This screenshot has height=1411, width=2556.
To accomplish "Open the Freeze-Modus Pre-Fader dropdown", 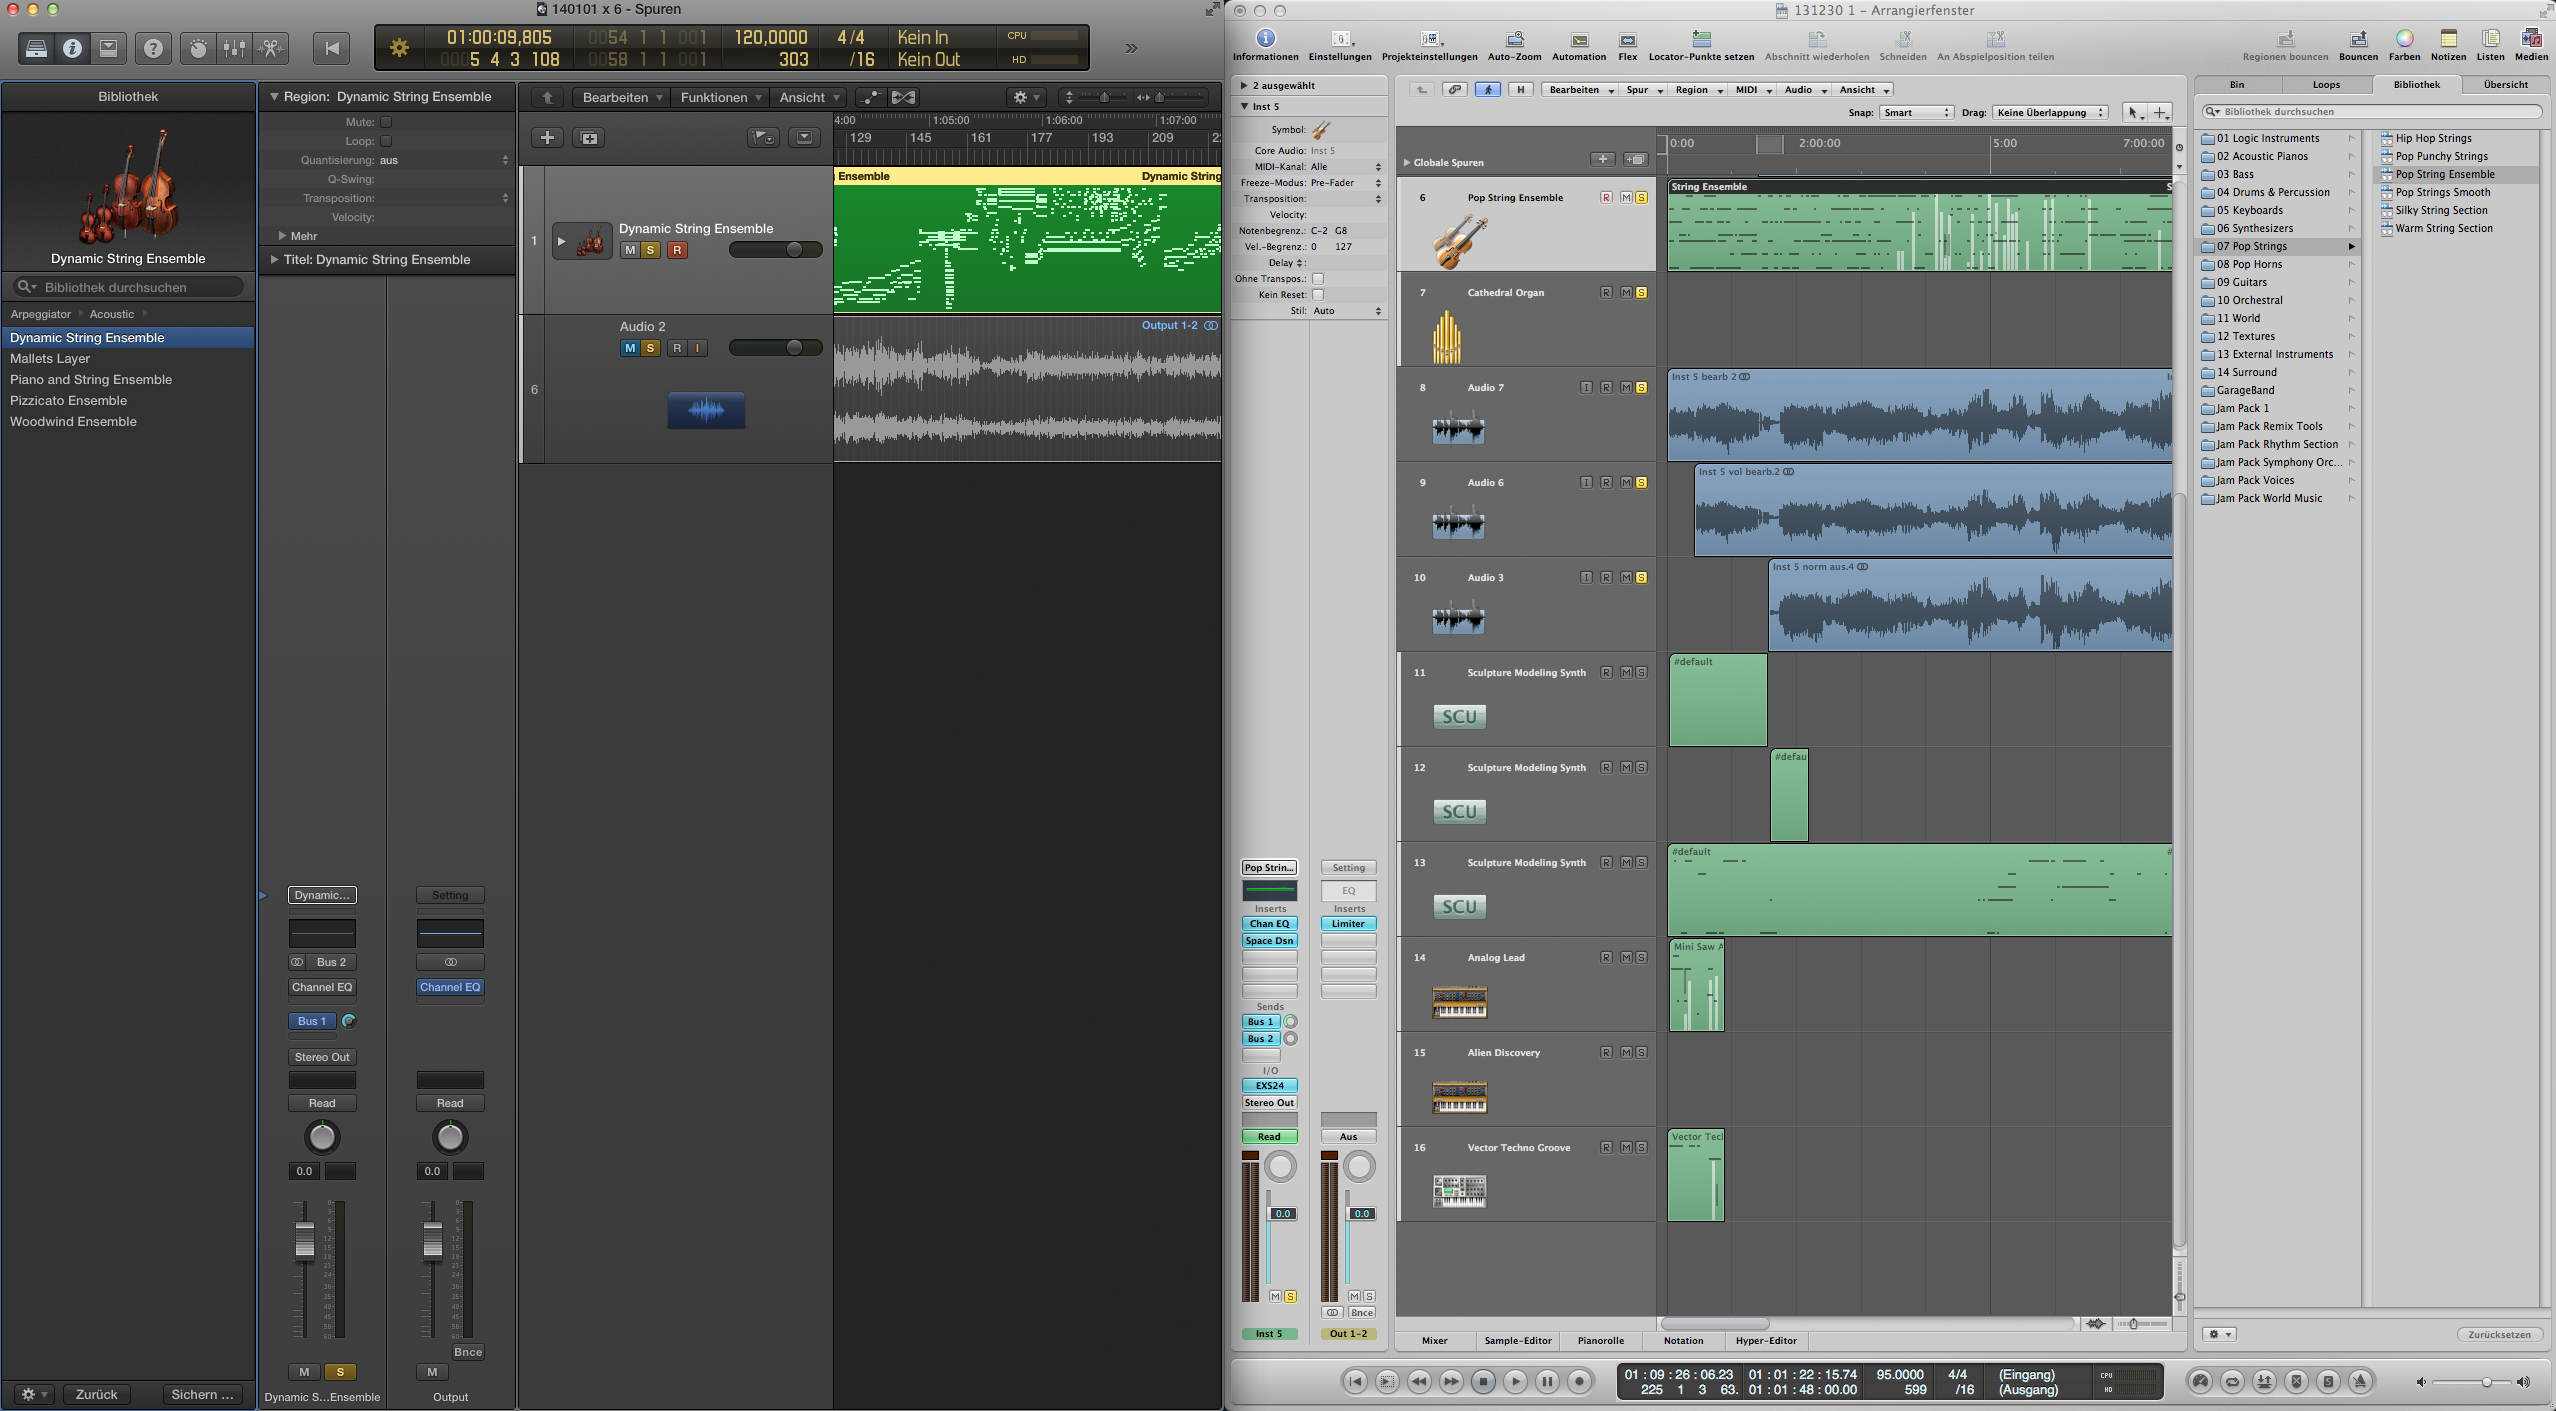I will [x=1346, y=183].
